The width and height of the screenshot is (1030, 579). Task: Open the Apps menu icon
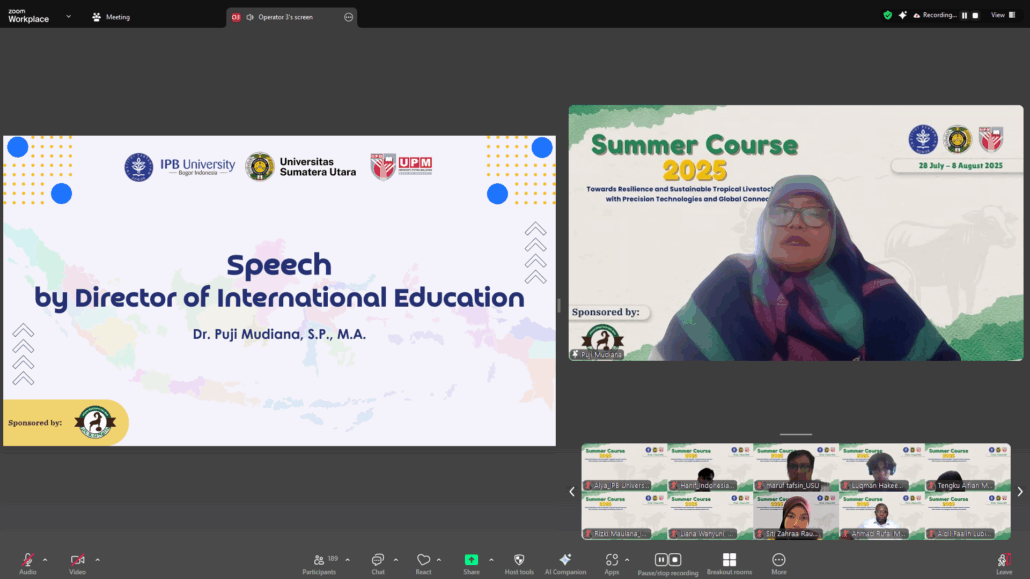point(612,560)
